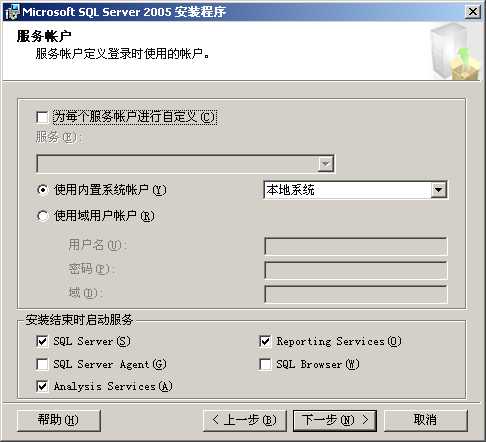Image resolution: width=486 pixels, height=442 pixels.
Task: Open the 本地系统 account dropdown arrow
Action: point(438,190)
